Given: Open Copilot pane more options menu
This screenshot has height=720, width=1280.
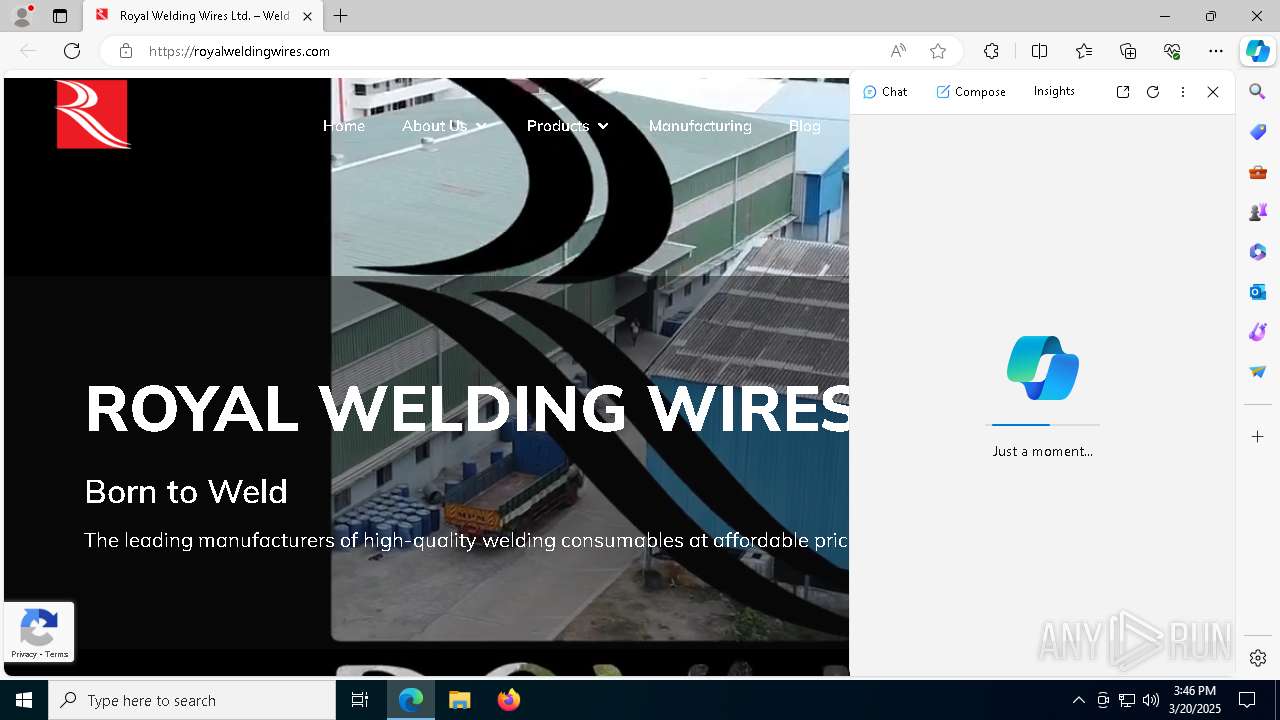Looking at the screenshot, I should click(x=1183, y=92).
